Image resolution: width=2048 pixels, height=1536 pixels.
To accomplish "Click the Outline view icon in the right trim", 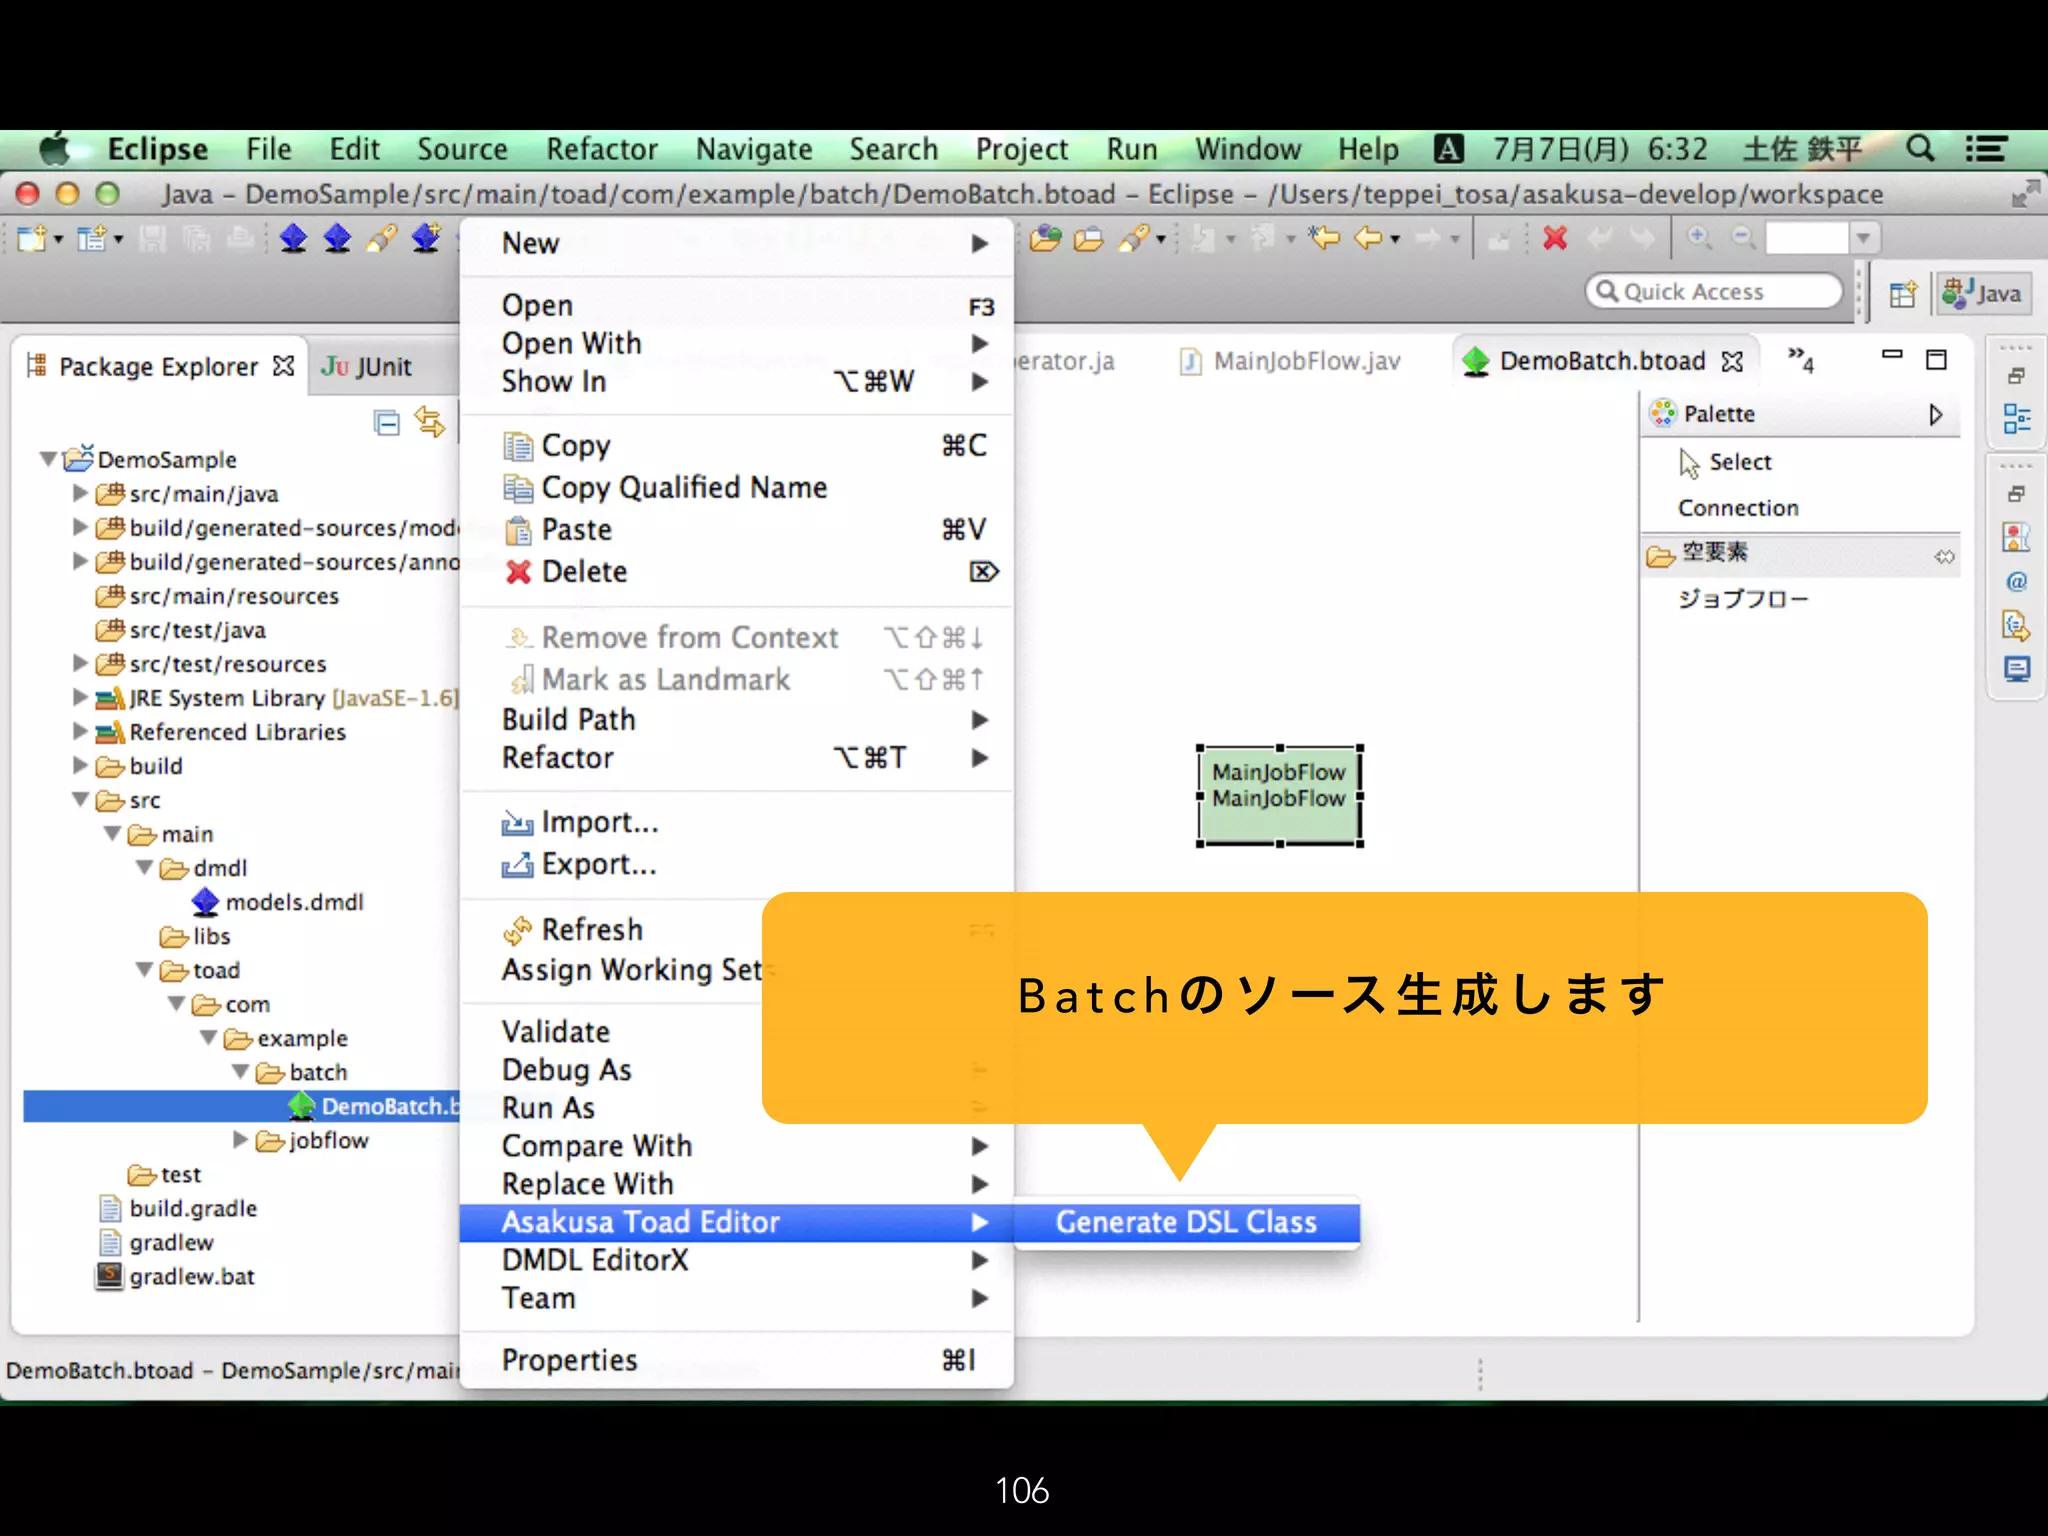I will point(2017,419).
